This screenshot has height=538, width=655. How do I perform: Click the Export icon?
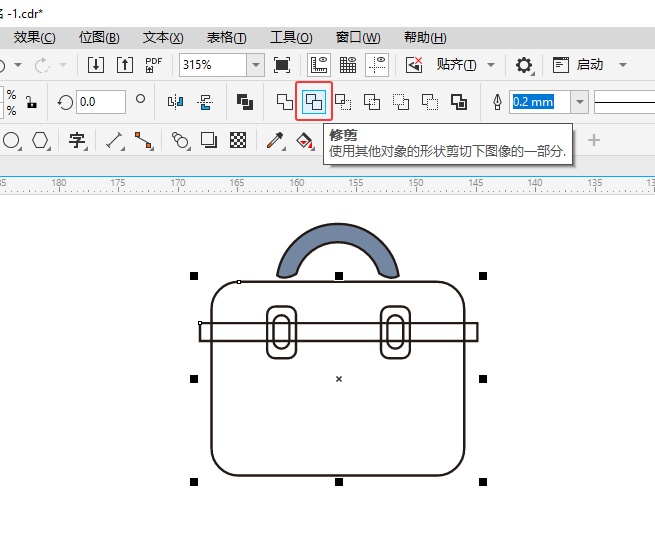tap(125, 65)
